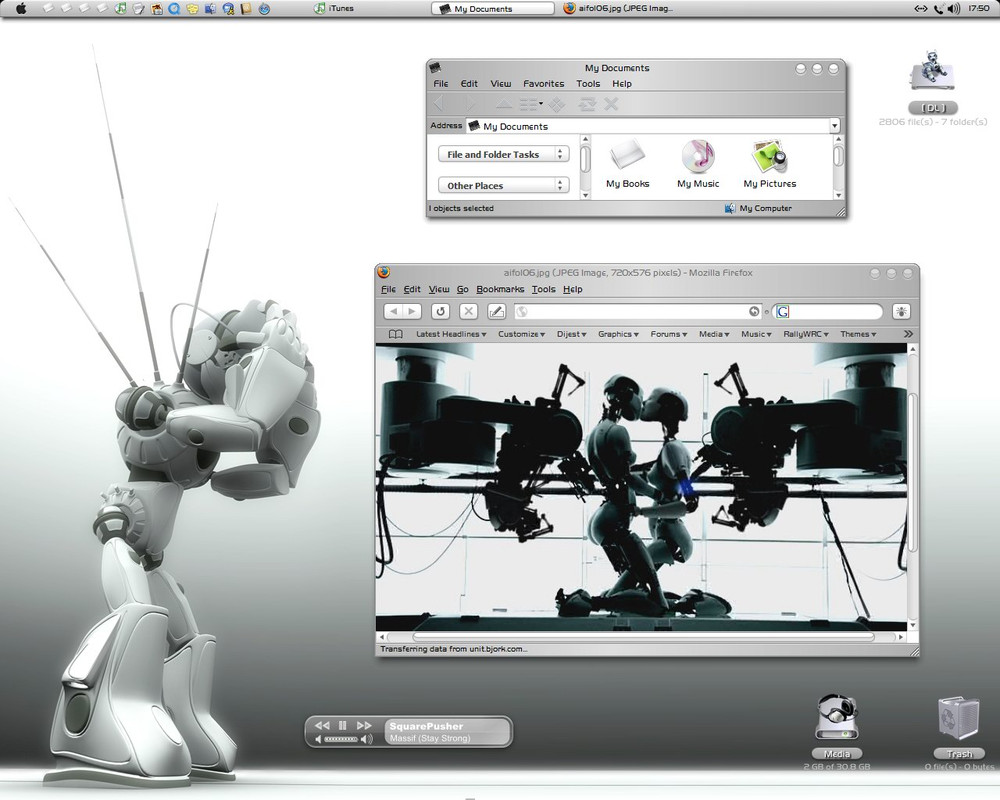Click the network arrows tray icon

(x=920, y=8)
